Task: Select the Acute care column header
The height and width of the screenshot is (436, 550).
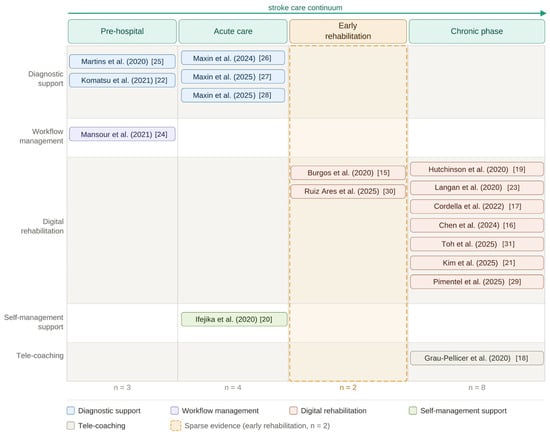Action: point(233,31)
